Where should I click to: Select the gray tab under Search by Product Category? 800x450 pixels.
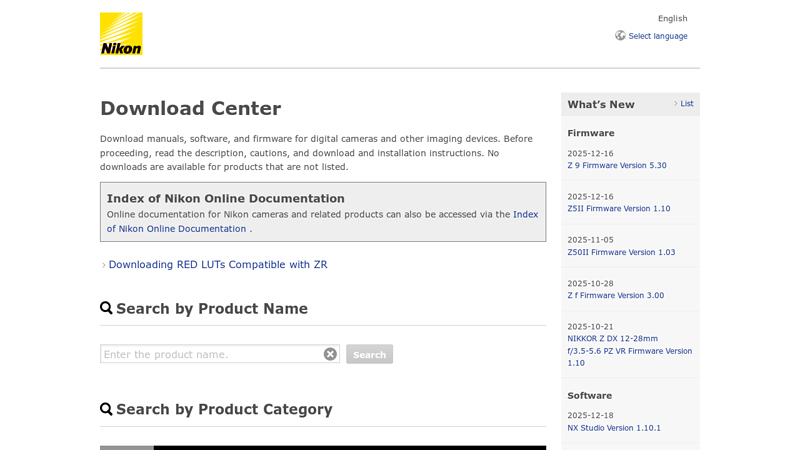(126, 447)
